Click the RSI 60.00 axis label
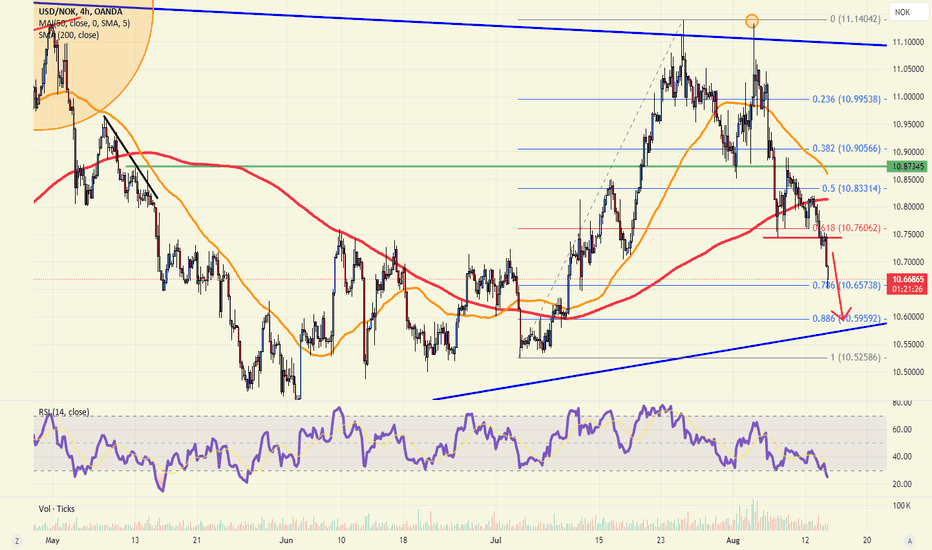The height and width of the screenshot is (550, 932). (x=902, y=429)
